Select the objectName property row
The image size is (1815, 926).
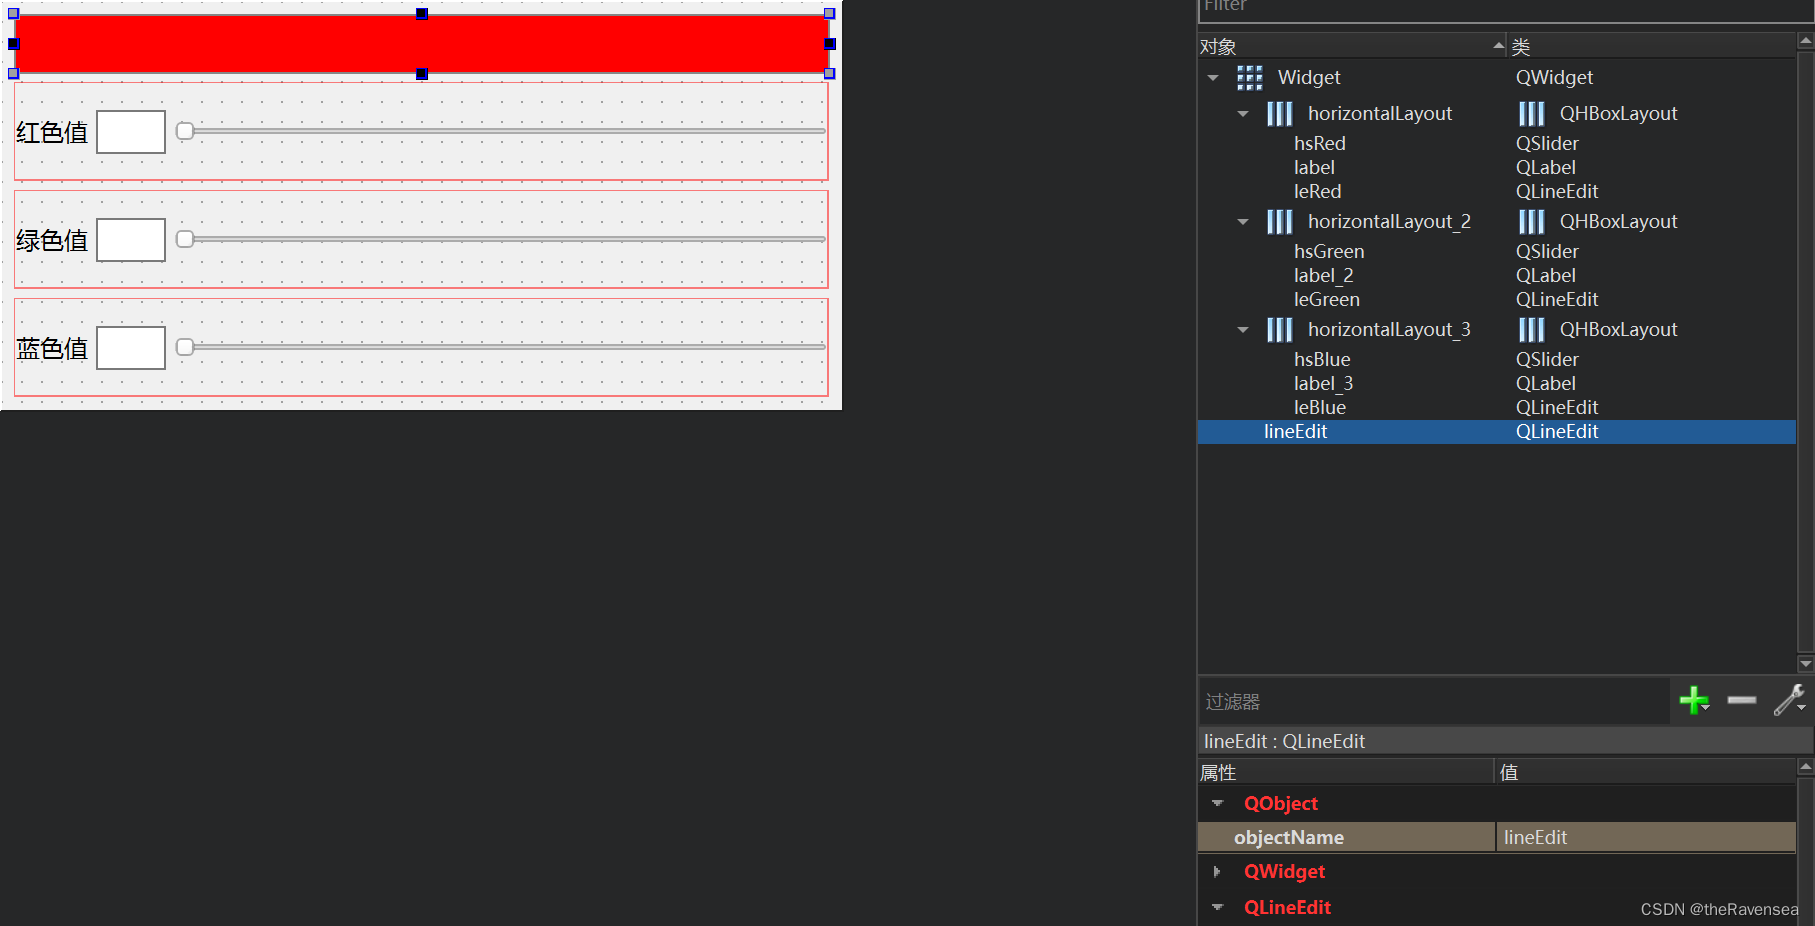tap(1496, 838)
